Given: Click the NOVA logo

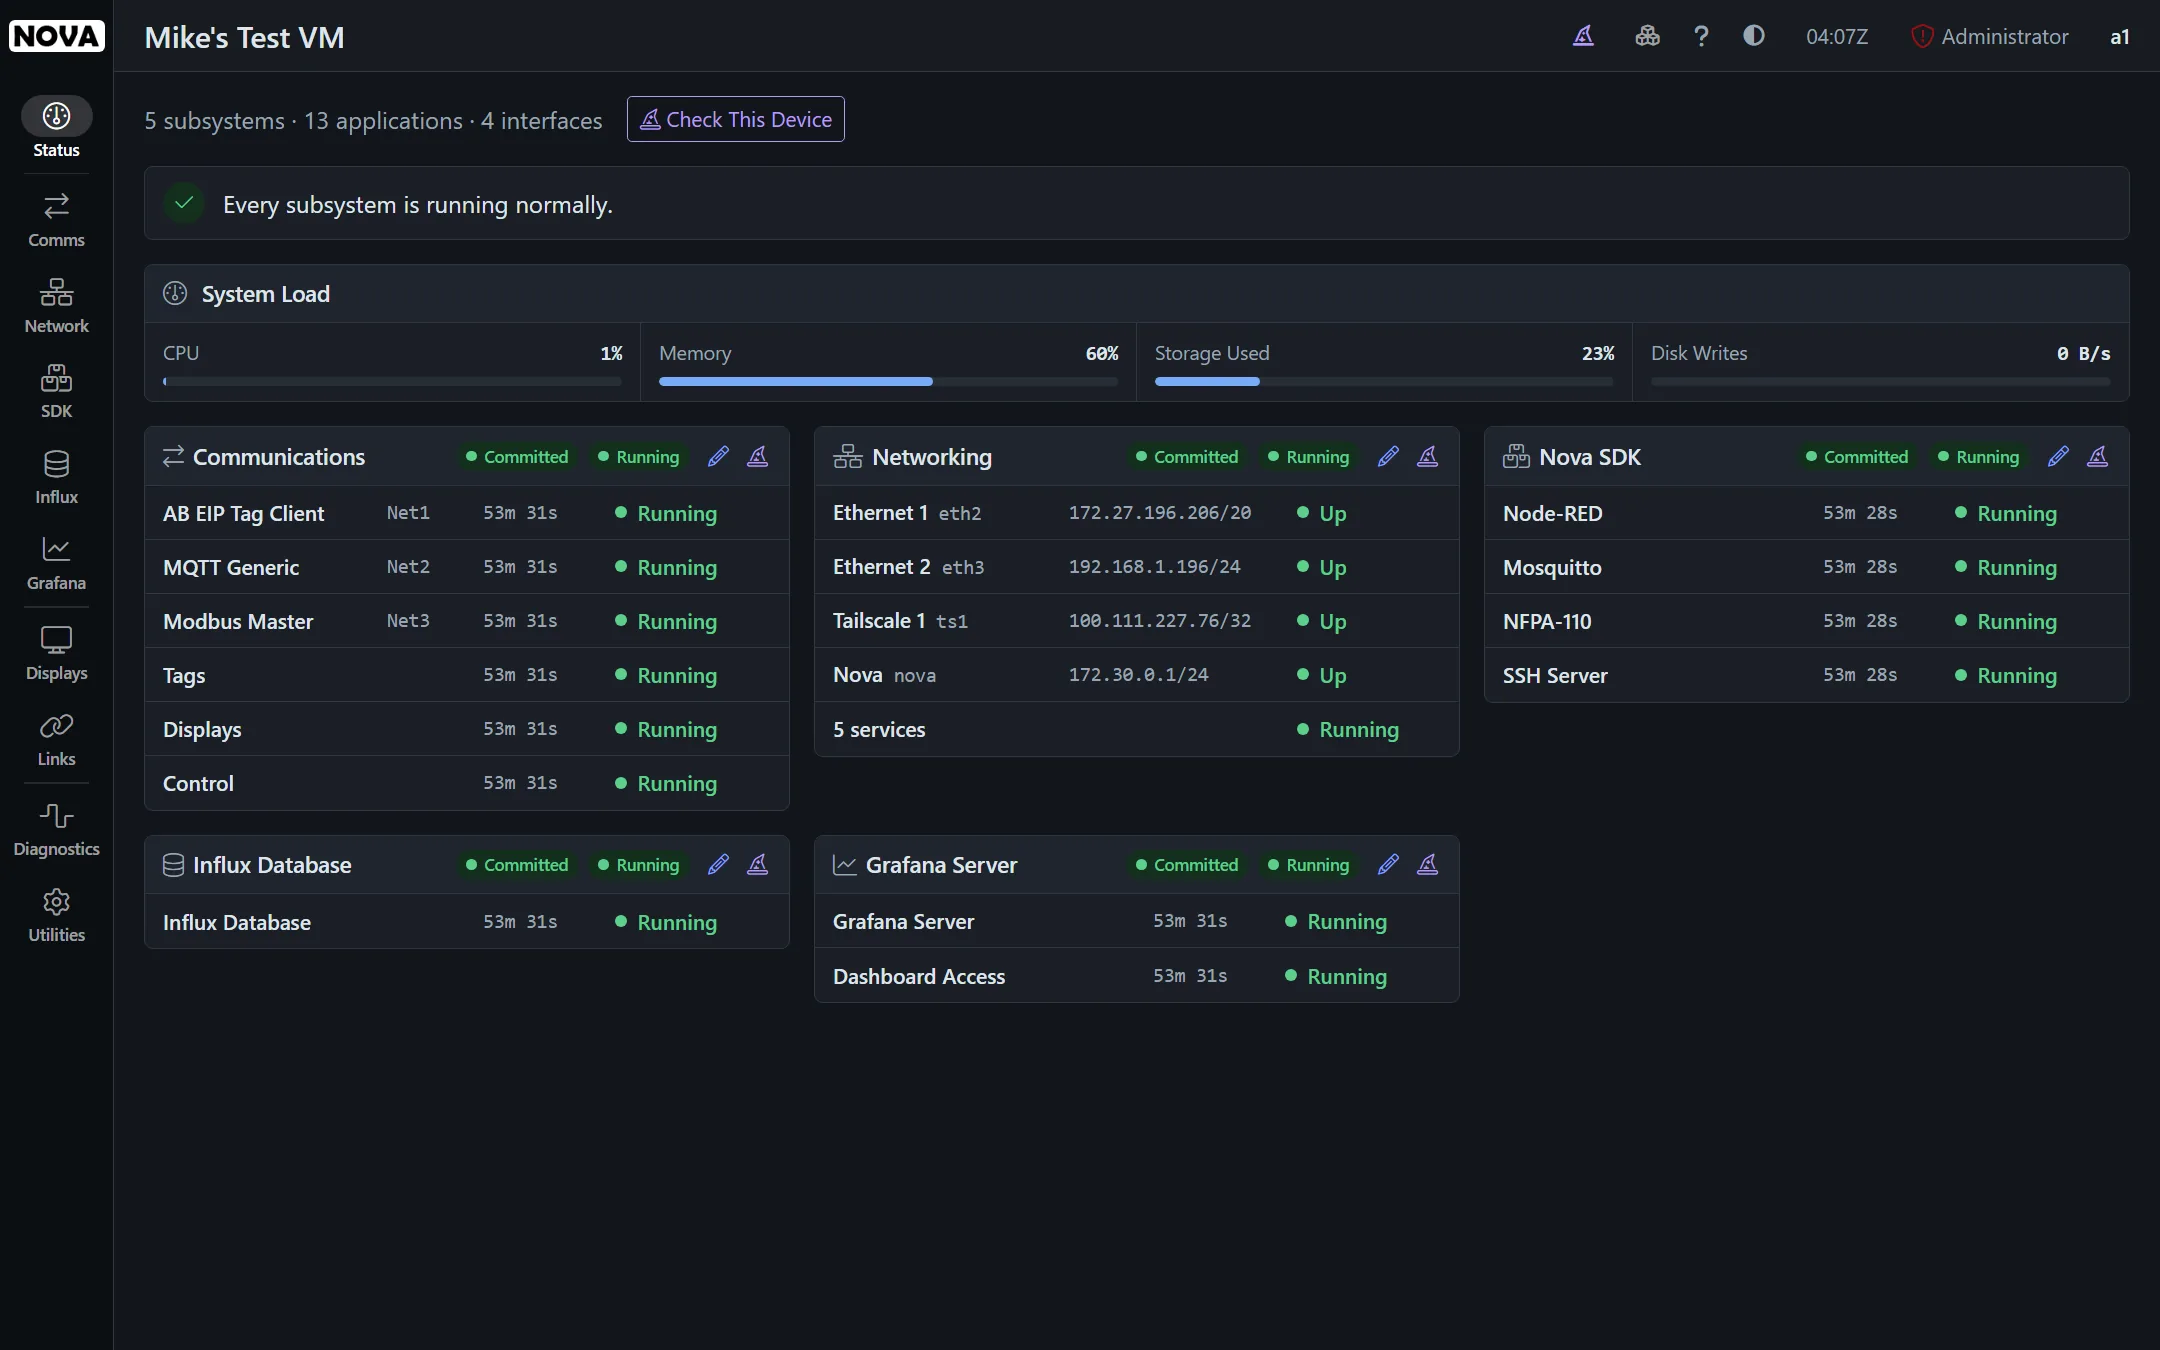Looking at the screenshot, I should click(57, 36).
